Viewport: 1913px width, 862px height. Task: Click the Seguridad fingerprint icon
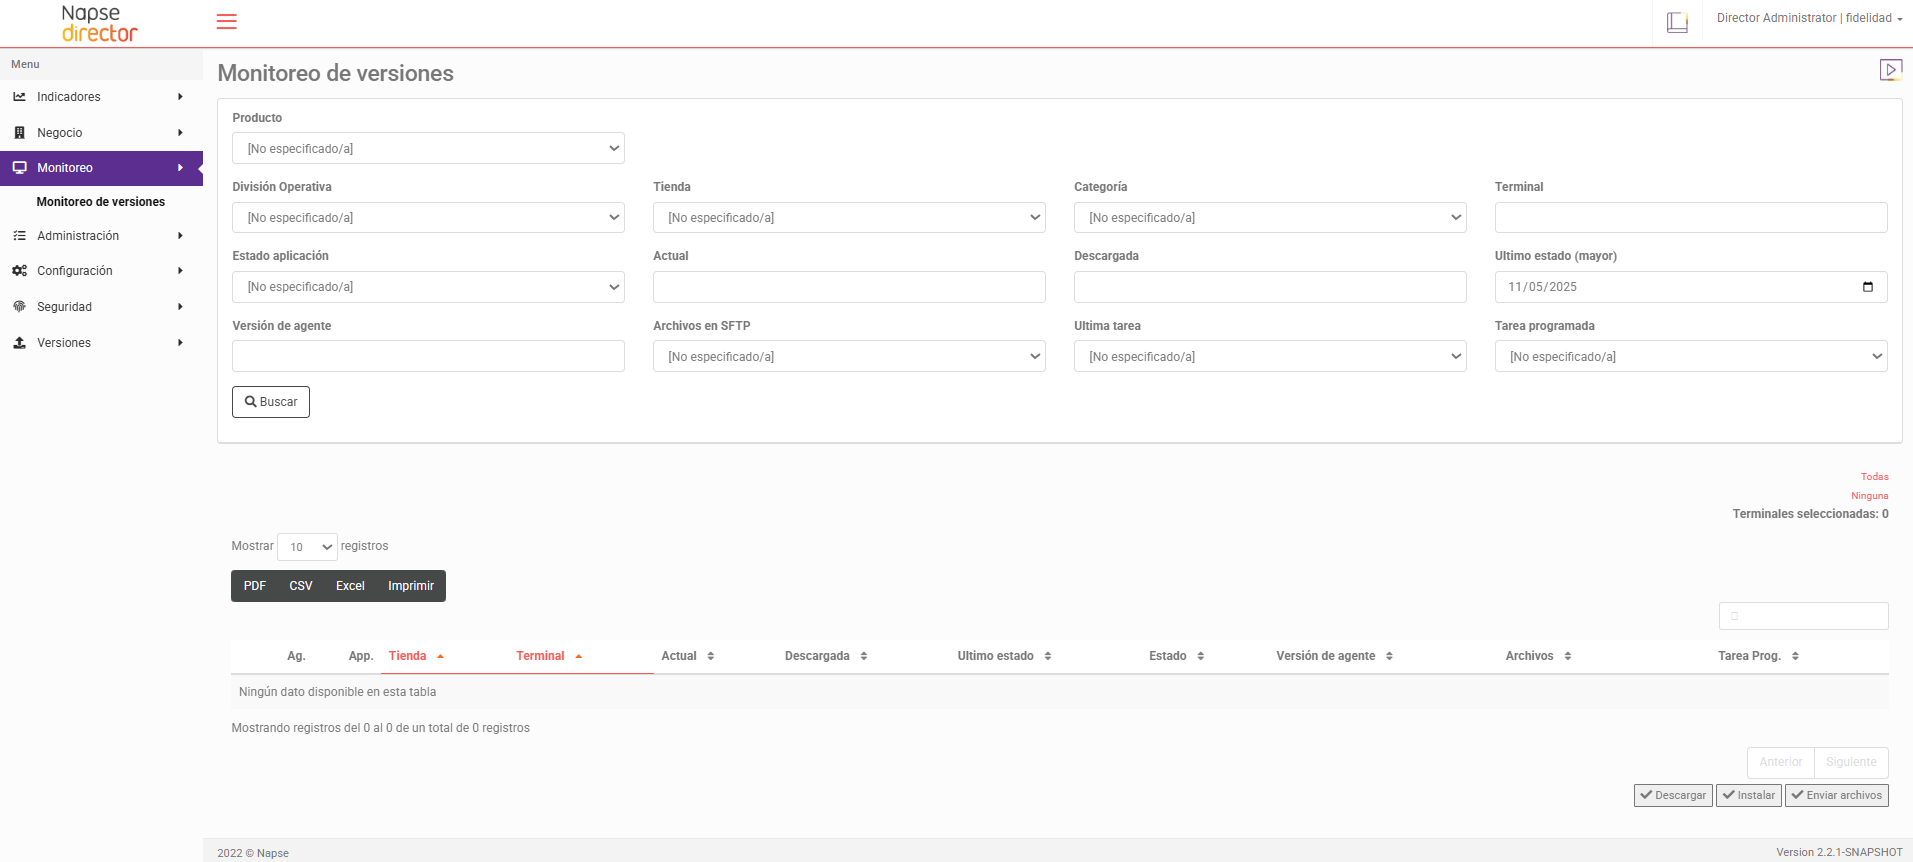pyautogui.click(x=19, y=307)
